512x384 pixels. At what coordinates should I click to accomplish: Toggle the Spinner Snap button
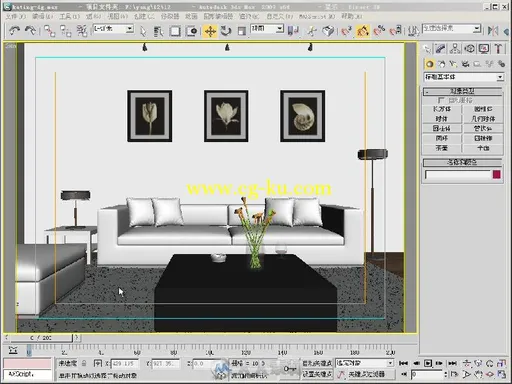pyautogui.click(x=396, y=31)
